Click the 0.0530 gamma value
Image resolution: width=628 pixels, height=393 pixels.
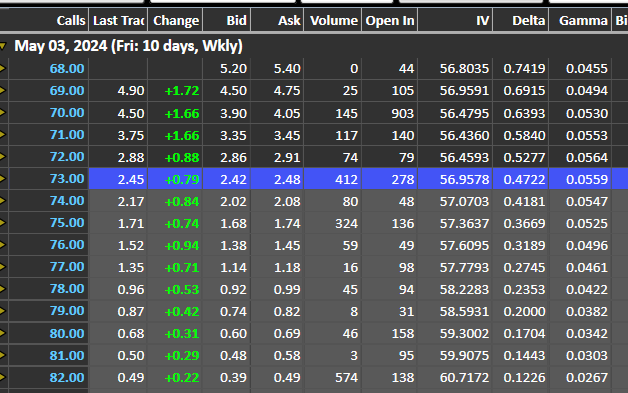587,113
